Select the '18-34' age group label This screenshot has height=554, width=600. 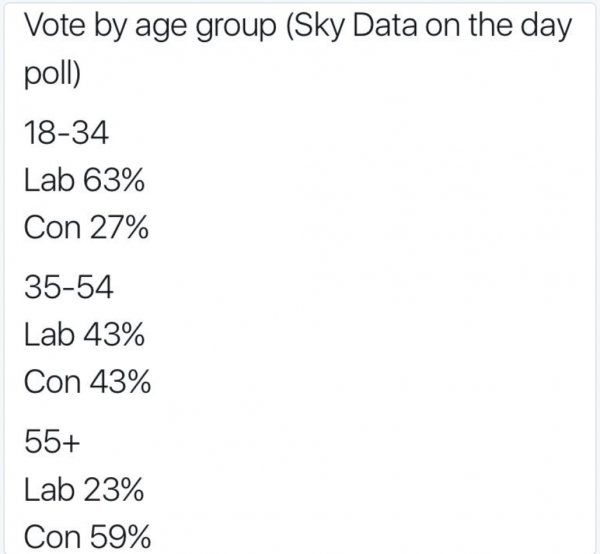66,133
